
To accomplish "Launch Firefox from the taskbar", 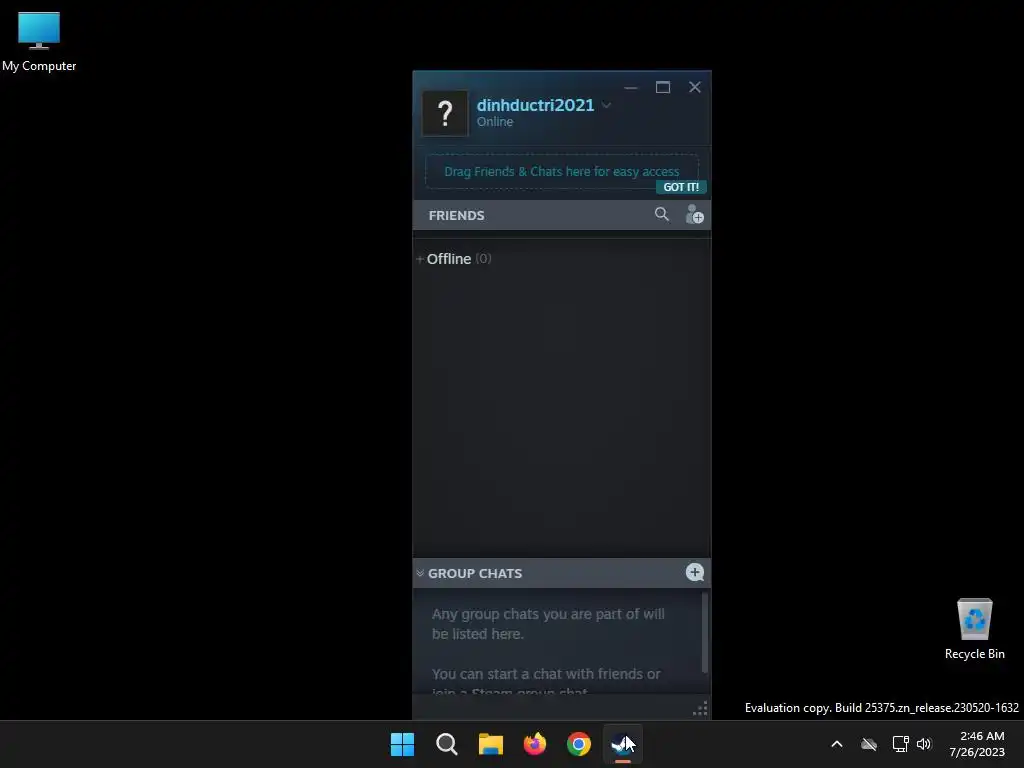I will 535,744.
